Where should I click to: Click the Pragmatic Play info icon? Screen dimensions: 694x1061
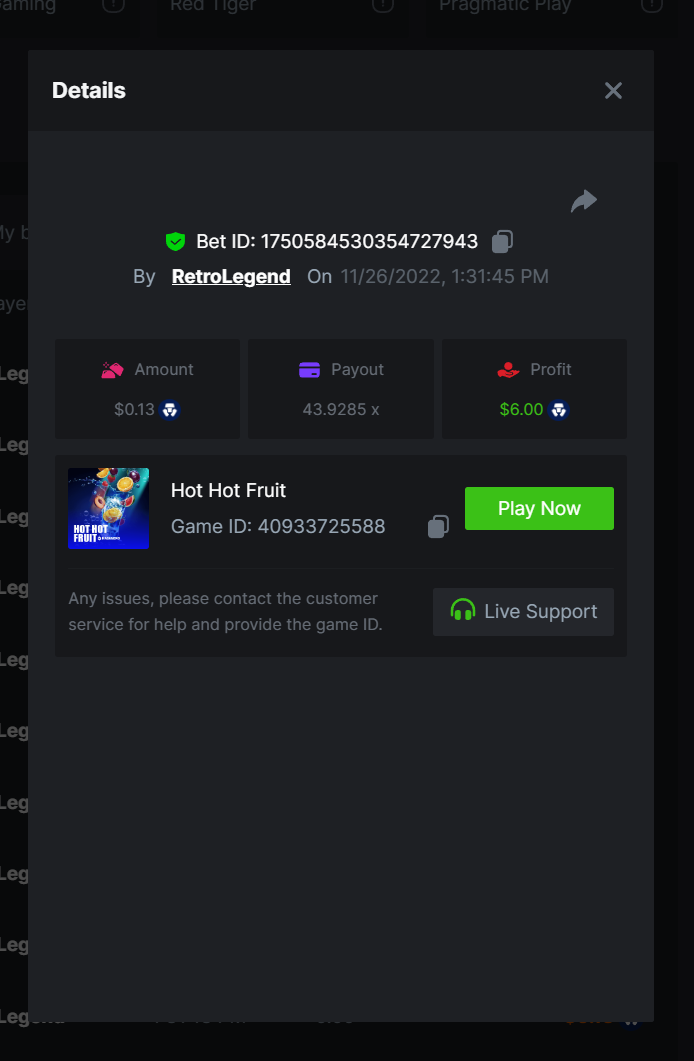click(x=651, y=6)
